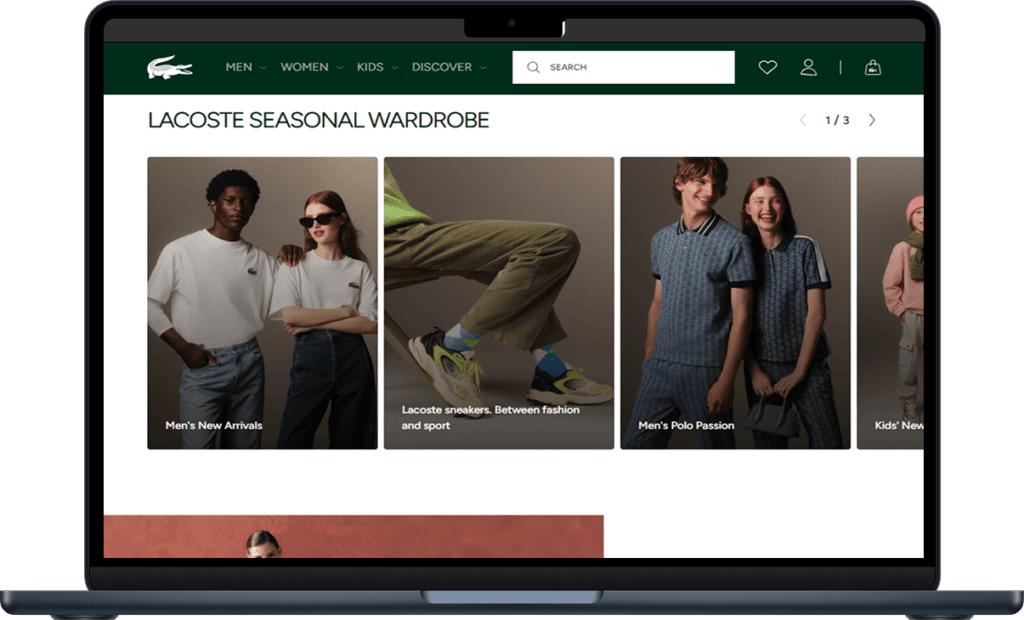Click the Lacoste crocodile logo
Viewport: 1024px width, 620px height.
[x=170, y=68]
